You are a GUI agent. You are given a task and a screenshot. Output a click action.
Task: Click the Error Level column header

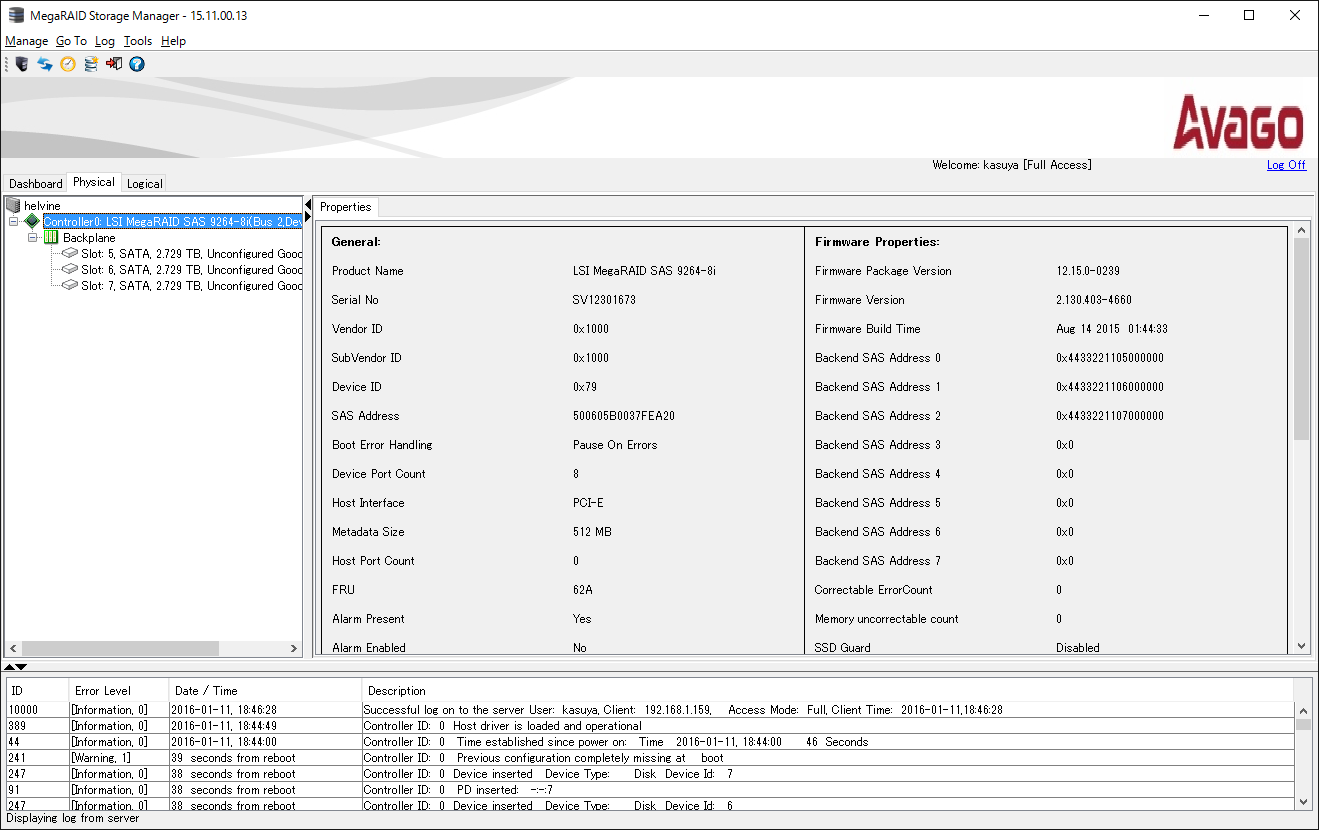(118, 690)
